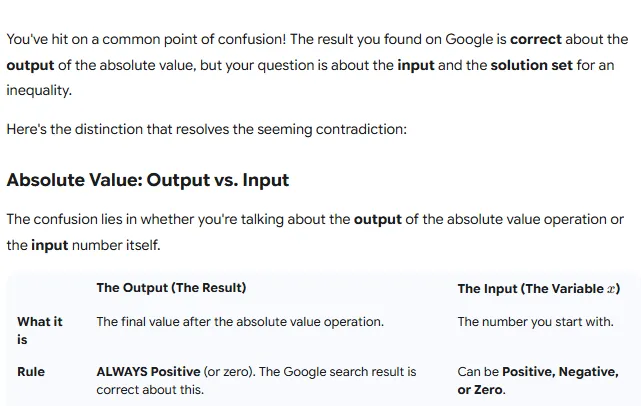Click the "Absolute Value: Output vs. Input" heading
This screenshot has width=641, height=406.
(x=147, y=181)
